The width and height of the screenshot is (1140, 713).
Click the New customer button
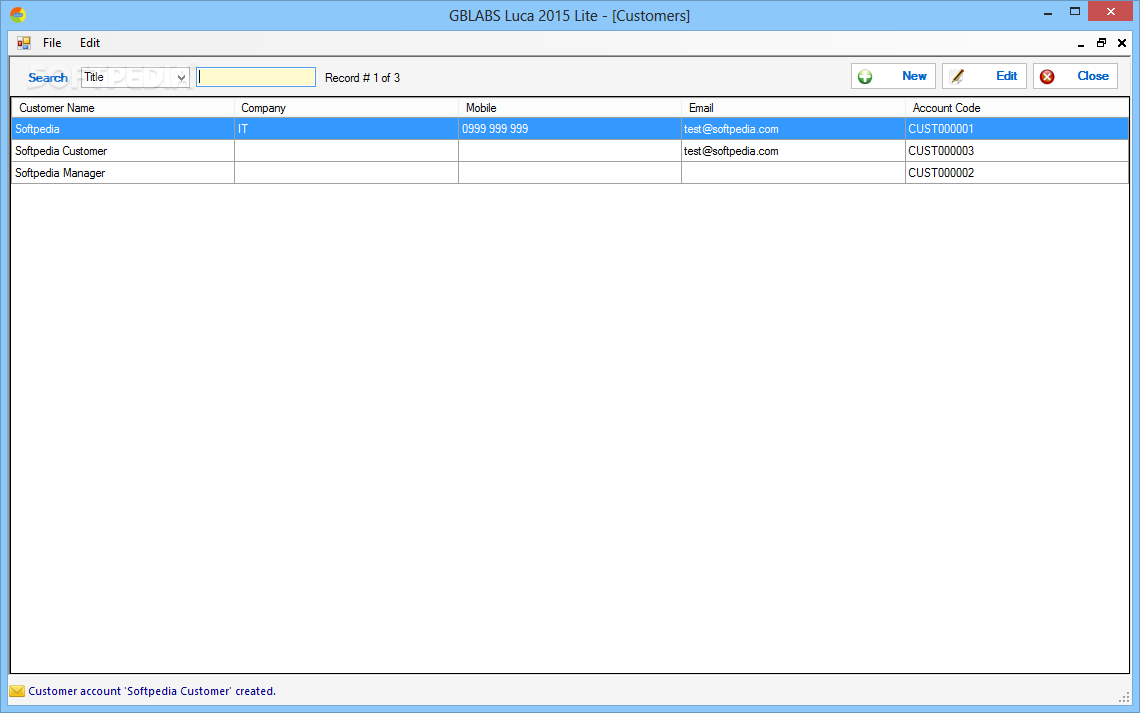(893, 76)
